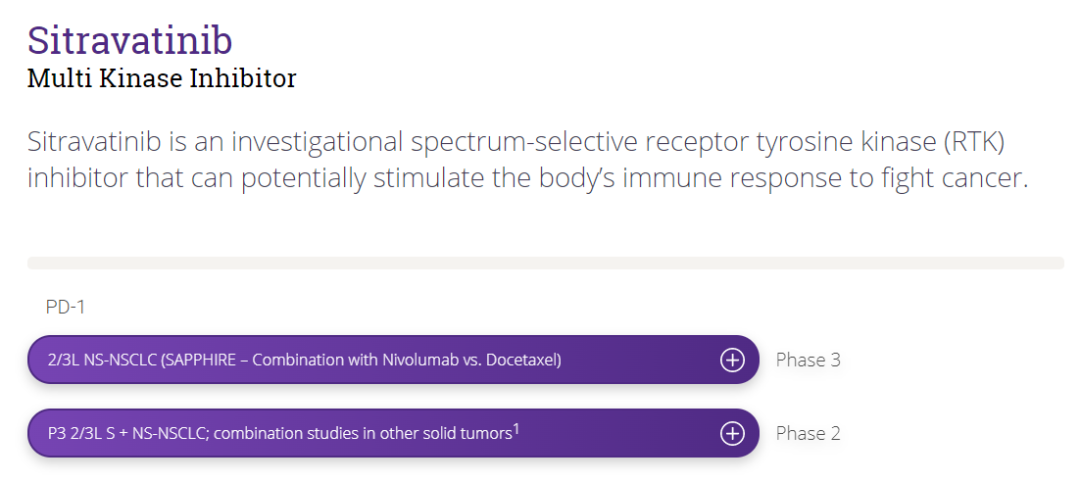Click plus icon on solid tumors row
1080x482 pixels.
[732, 433]
